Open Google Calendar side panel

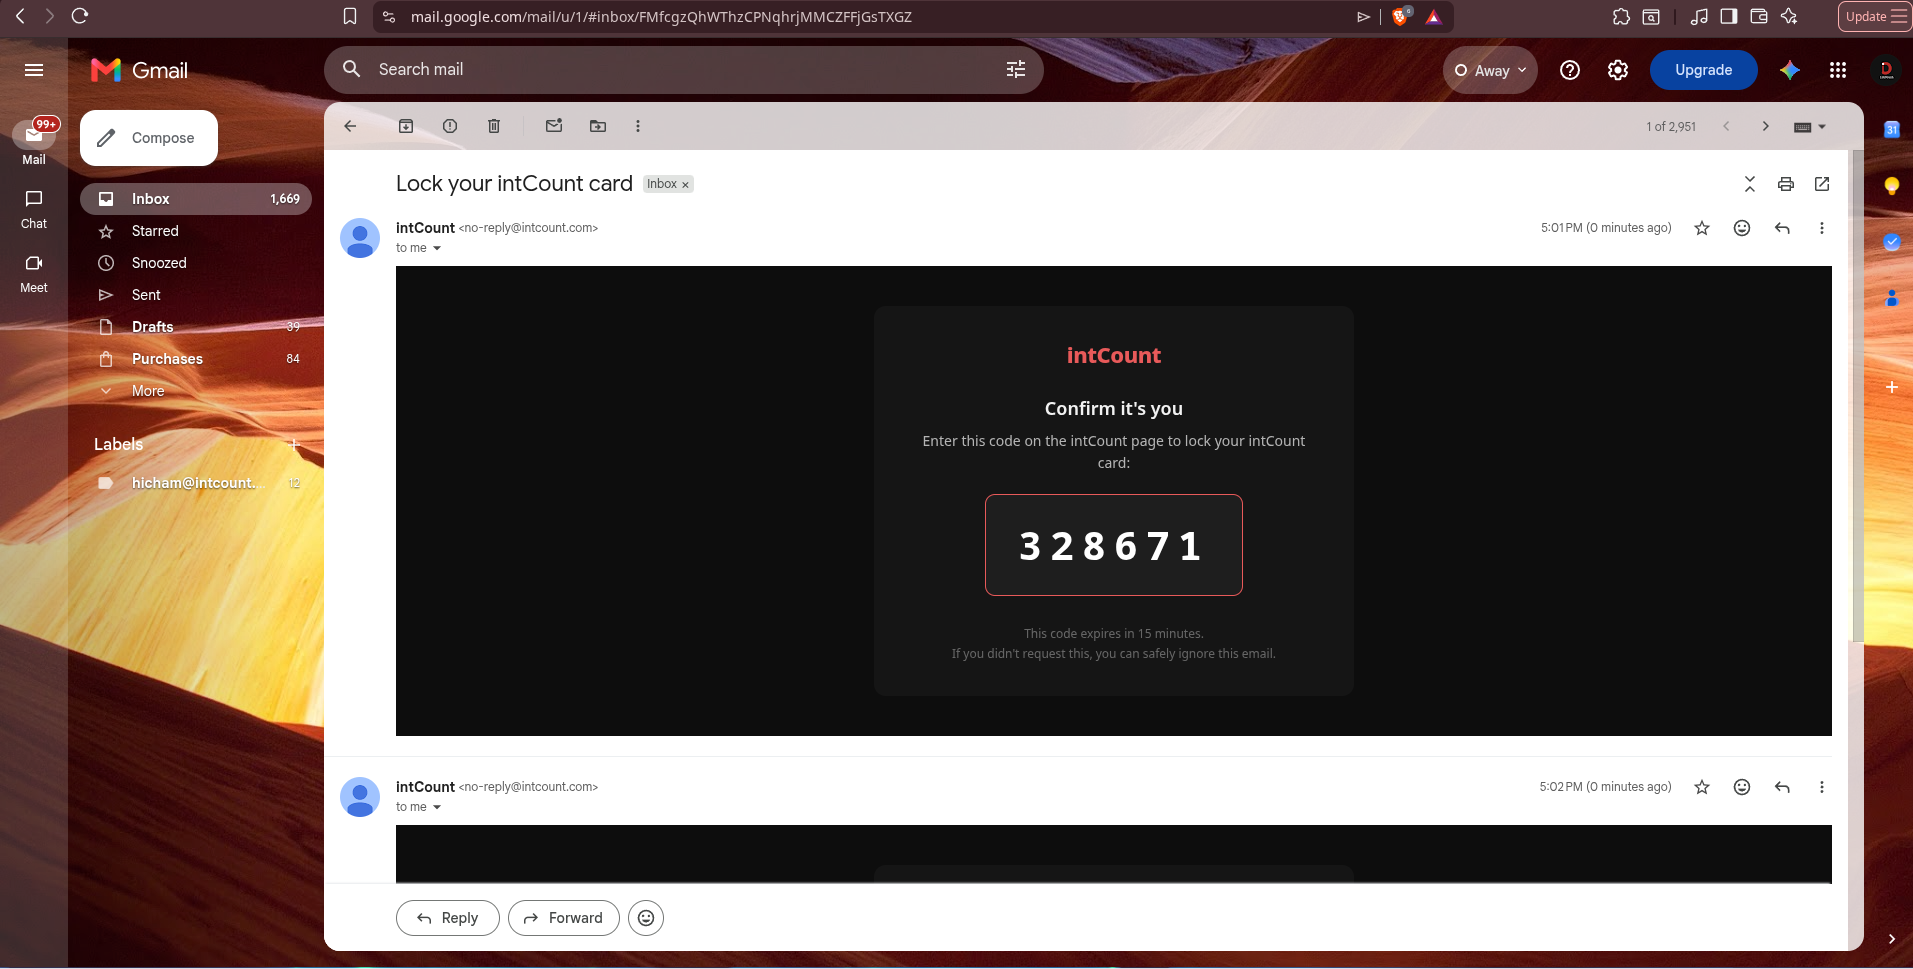tap(1891, 129)
